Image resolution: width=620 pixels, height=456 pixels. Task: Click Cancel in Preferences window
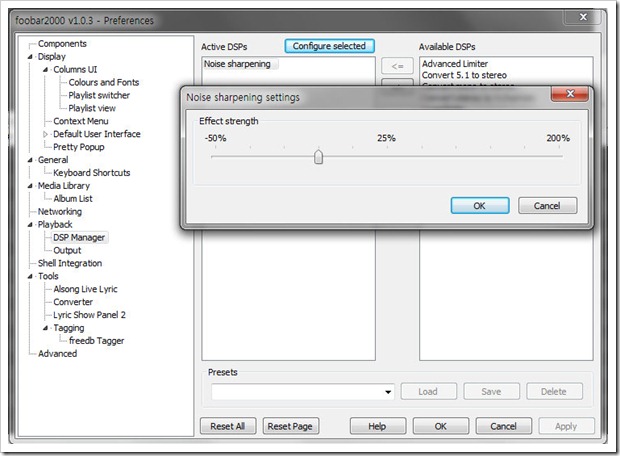click(x=503, y=426)
